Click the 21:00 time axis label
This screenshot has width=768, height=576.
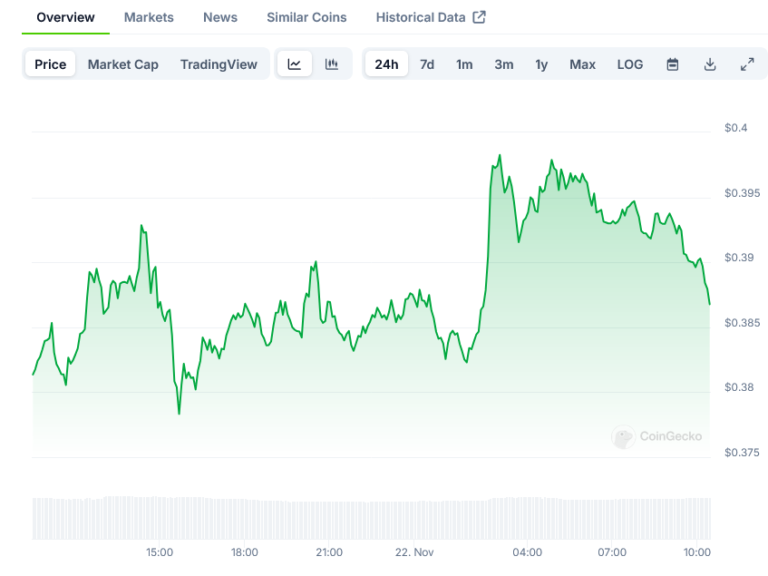click(x=329, y=552)
